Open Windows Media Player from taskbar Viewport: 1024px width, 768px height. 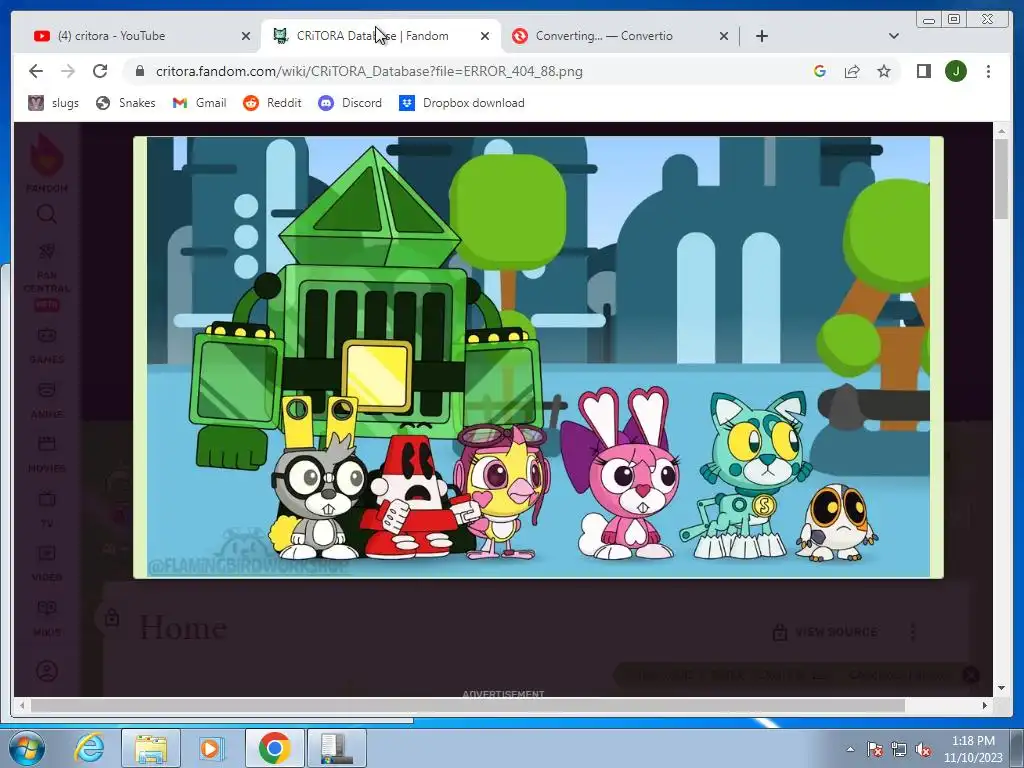coord(210,748)
